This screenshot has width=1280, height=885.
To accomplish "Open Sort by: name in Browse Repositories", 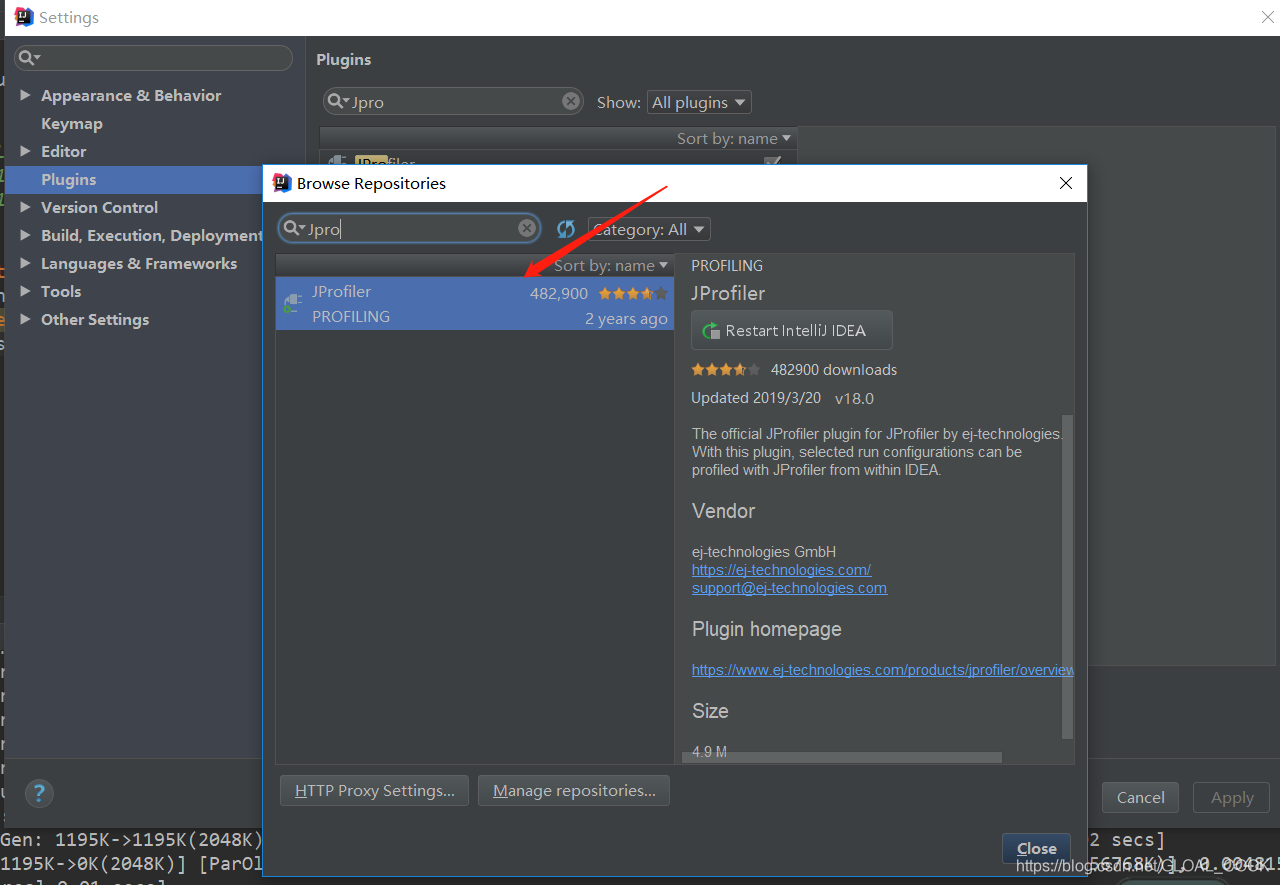I will click(611, 265).
